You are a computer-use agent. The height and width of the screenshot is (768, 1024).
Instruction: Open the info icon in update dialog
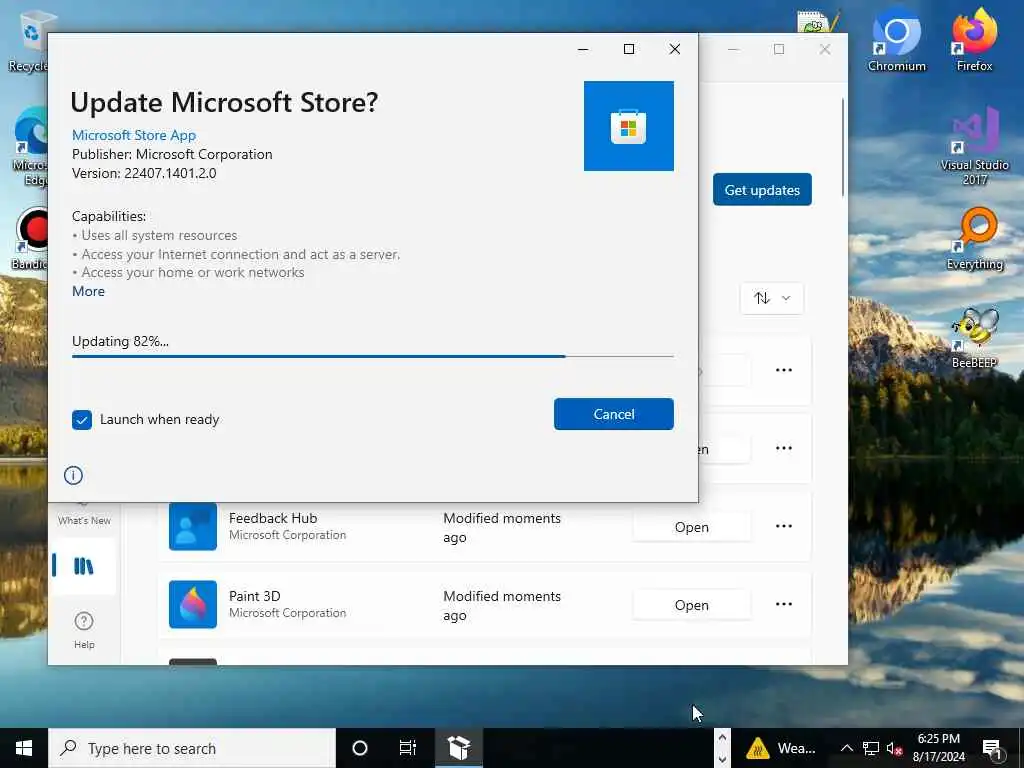73,475
